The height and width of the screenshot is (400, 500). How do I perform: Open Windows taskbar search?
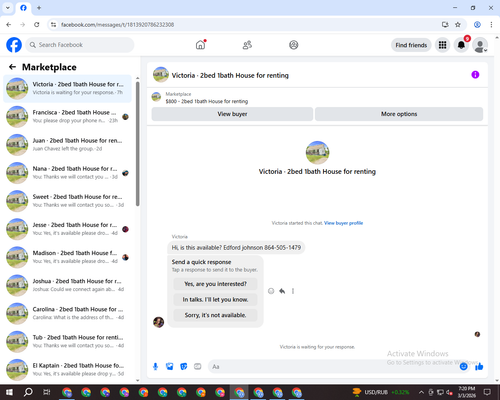click(28, 392)
